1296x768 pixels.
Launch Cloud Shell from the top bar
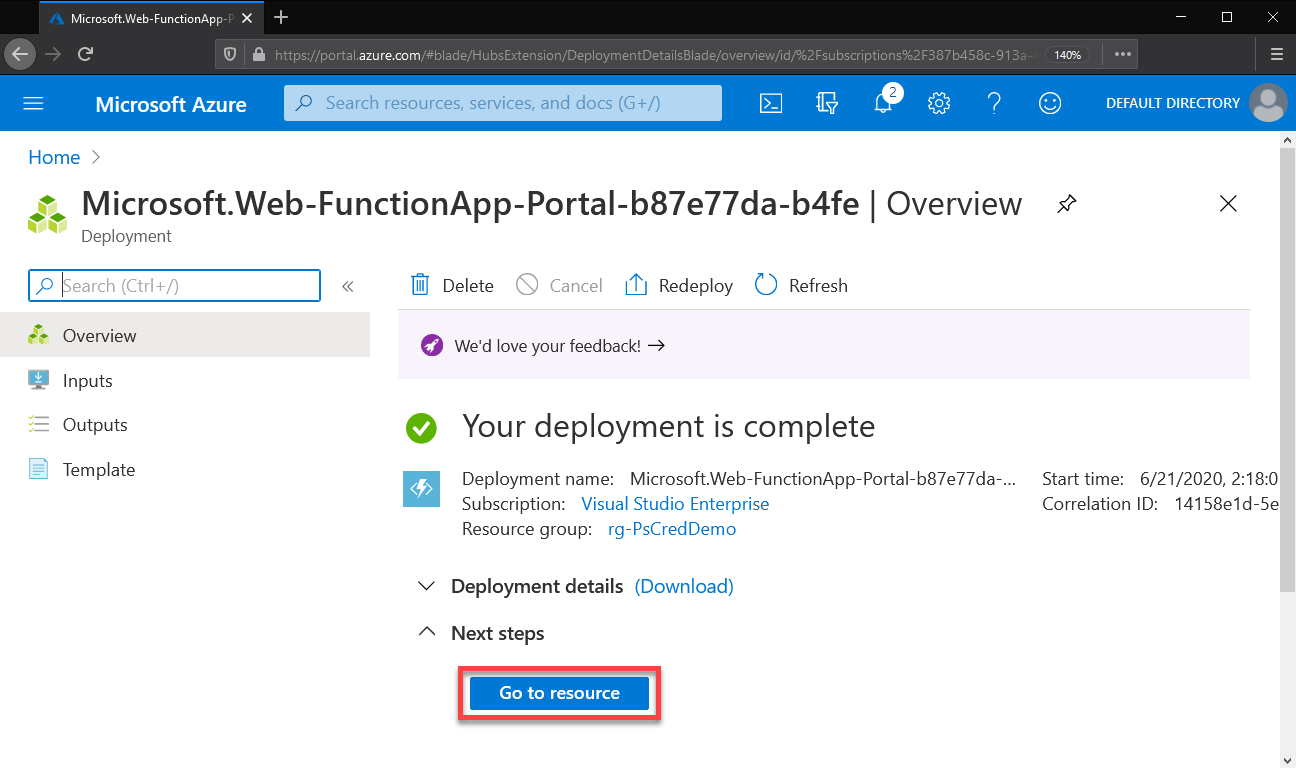pyautogui.click(x=771, y=103)
